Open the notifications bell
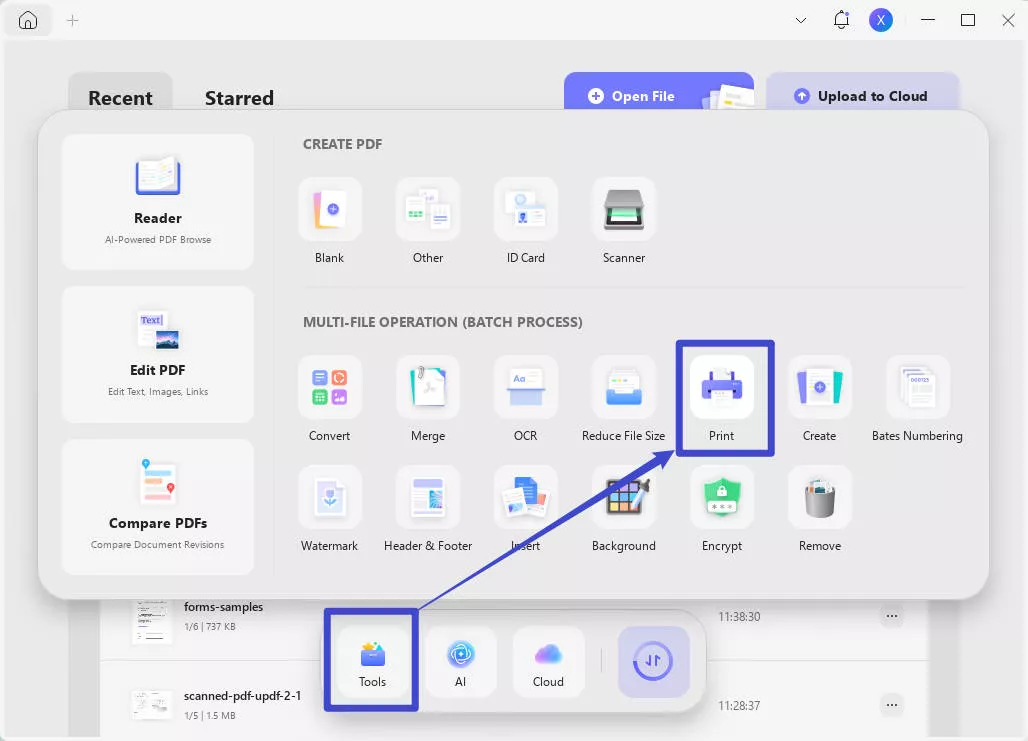Image resolution: width=1028 pixels, height=741 pixels. [841, 20]
